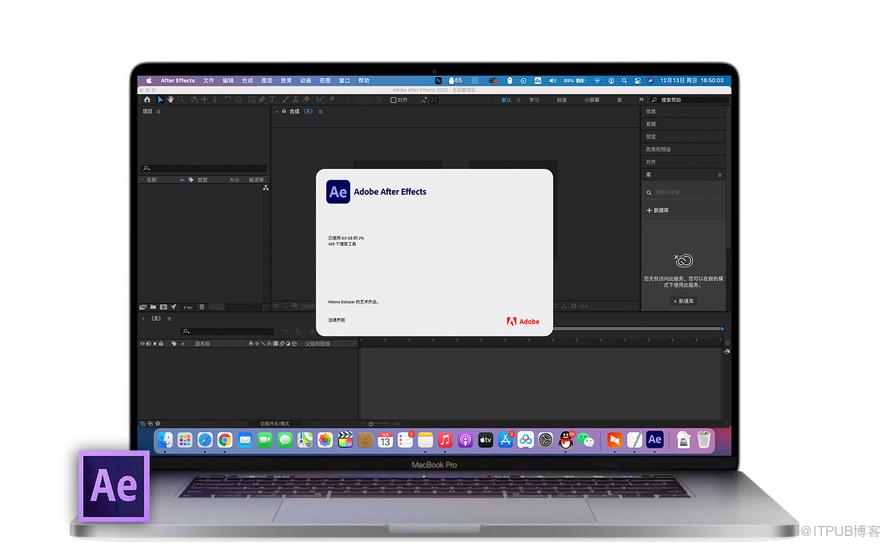
Task: Click the project panel trash icon
Action: pos(202,307)
